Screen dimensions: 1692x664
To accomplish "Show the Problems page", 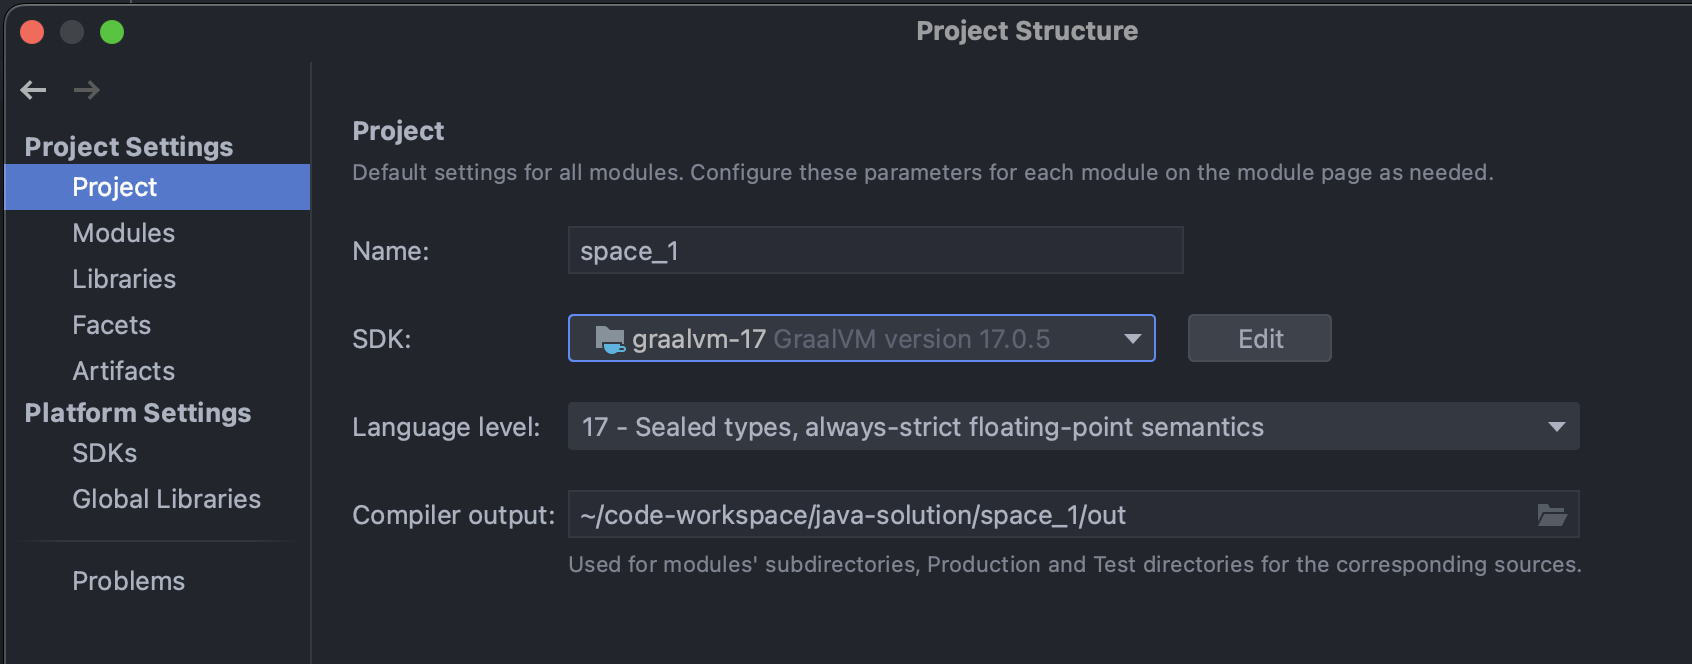I will pos(129,581).
